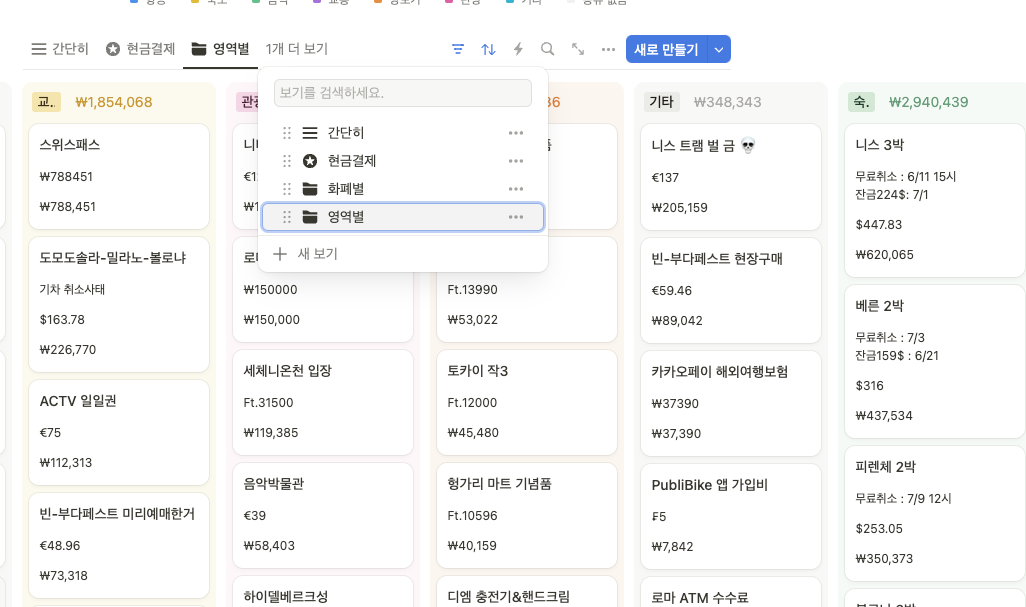
Task: Open the 세체니온천 입장 card
Action: [323, 402]
